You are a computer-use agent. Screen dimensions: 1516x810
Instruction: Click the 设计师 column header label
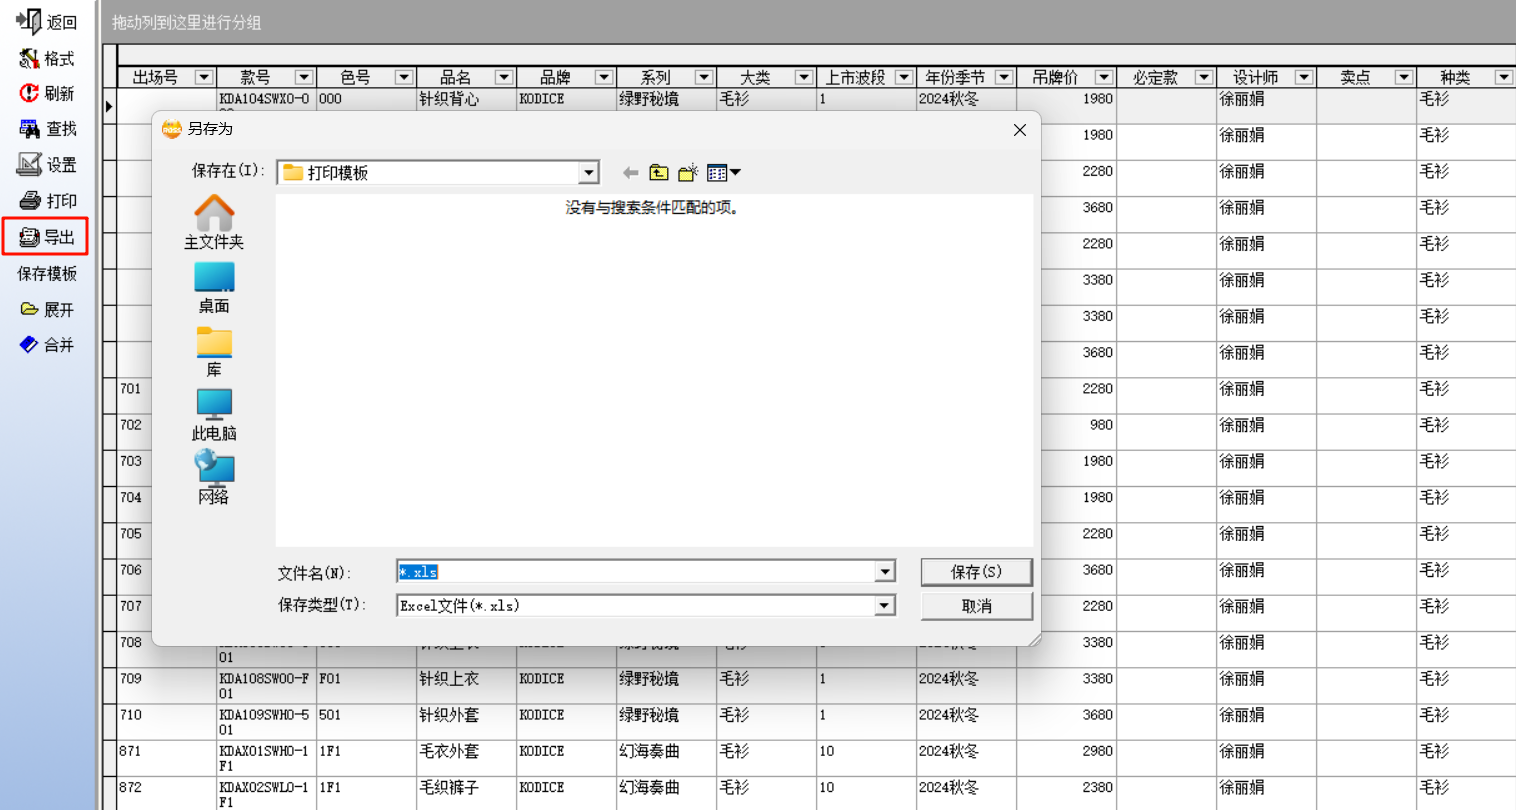pos(1255,77)
